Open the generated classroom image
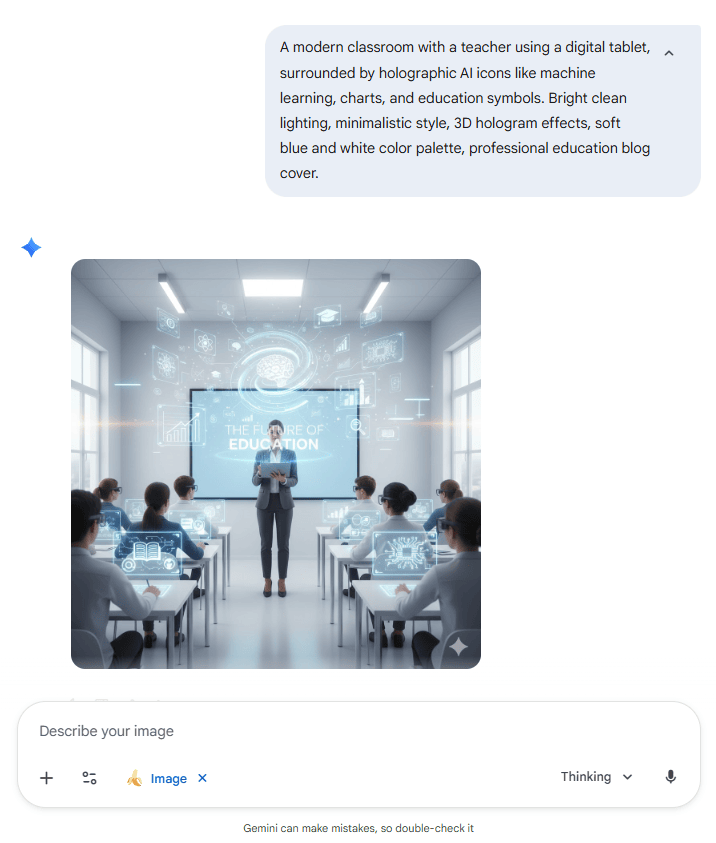Image resolution: width=716 pixels, height=843 pixels. [276, 464]
